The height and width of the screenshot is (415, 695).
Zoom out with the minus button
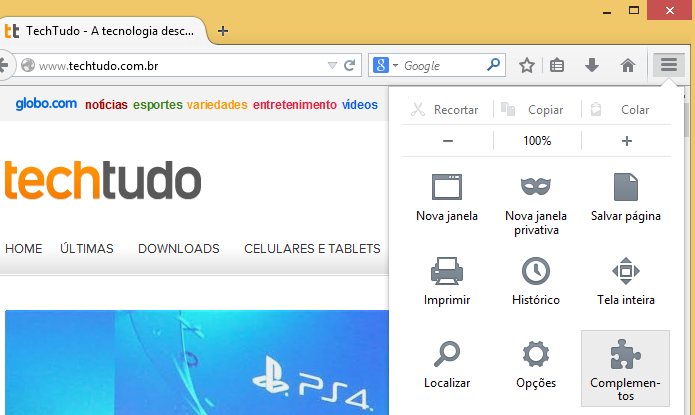(448, 141)
